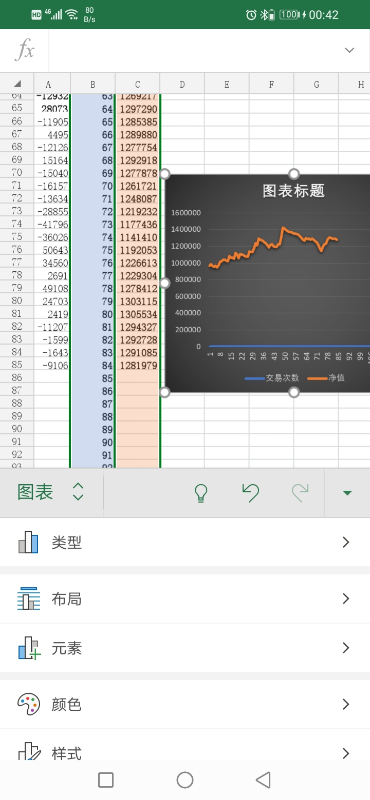Tap the Android home circle button
Screen dimensions: 370x800
click(x=185, y=780)
